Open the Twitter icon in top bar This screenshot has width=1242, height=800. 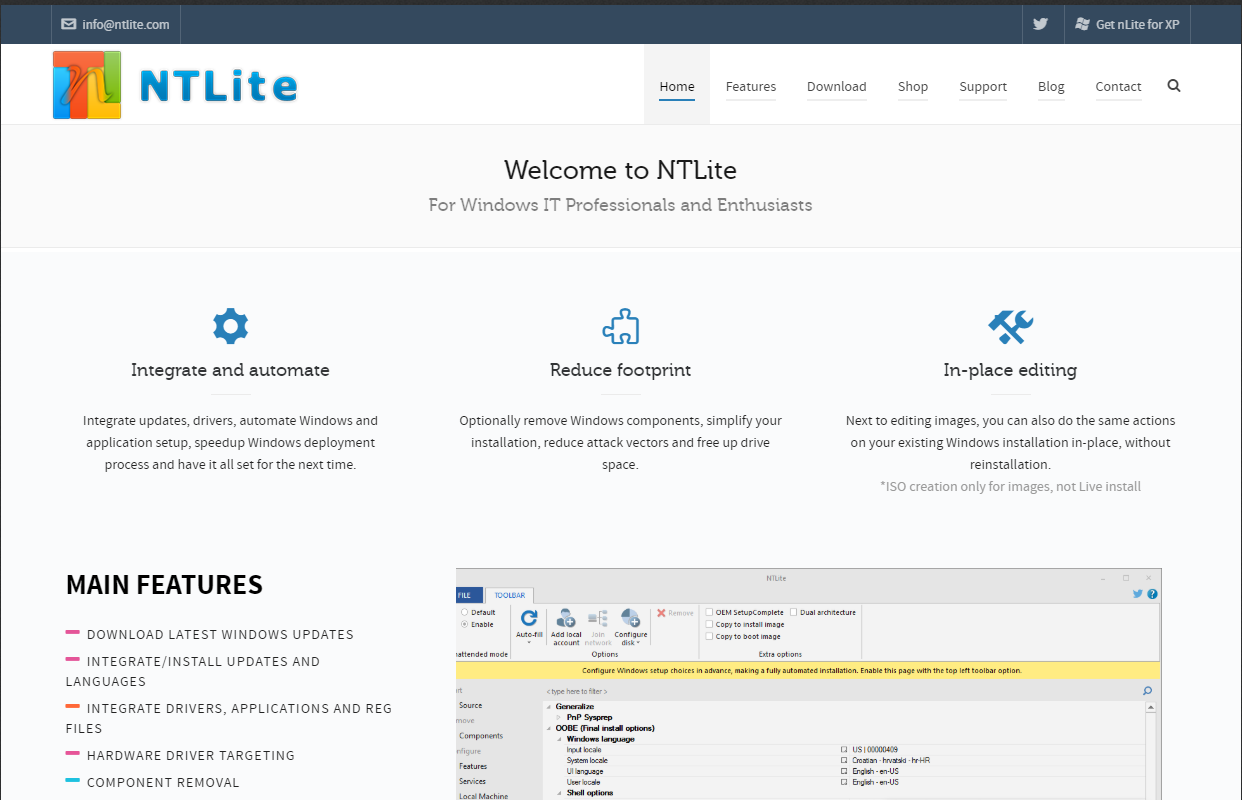tap(1040, 24)
